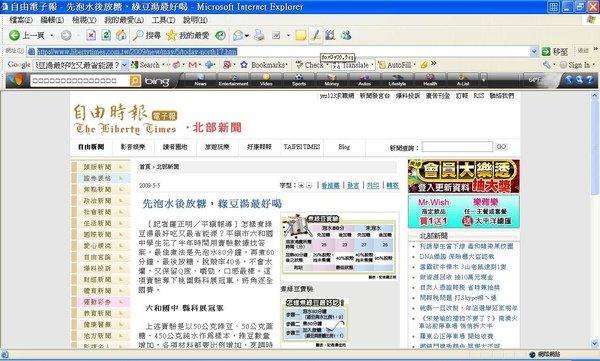Click the Google toolbar highlighter icon
The width and height of the screenshot is (600, 361).
[x=424, y=65]
